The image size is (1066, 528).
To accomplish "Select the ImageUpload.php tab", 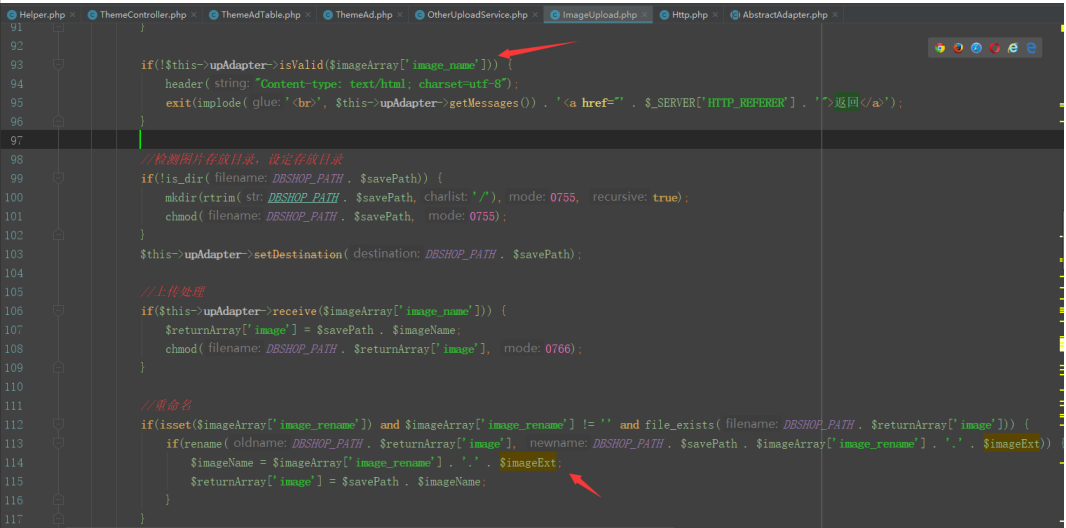I will 598,14.
